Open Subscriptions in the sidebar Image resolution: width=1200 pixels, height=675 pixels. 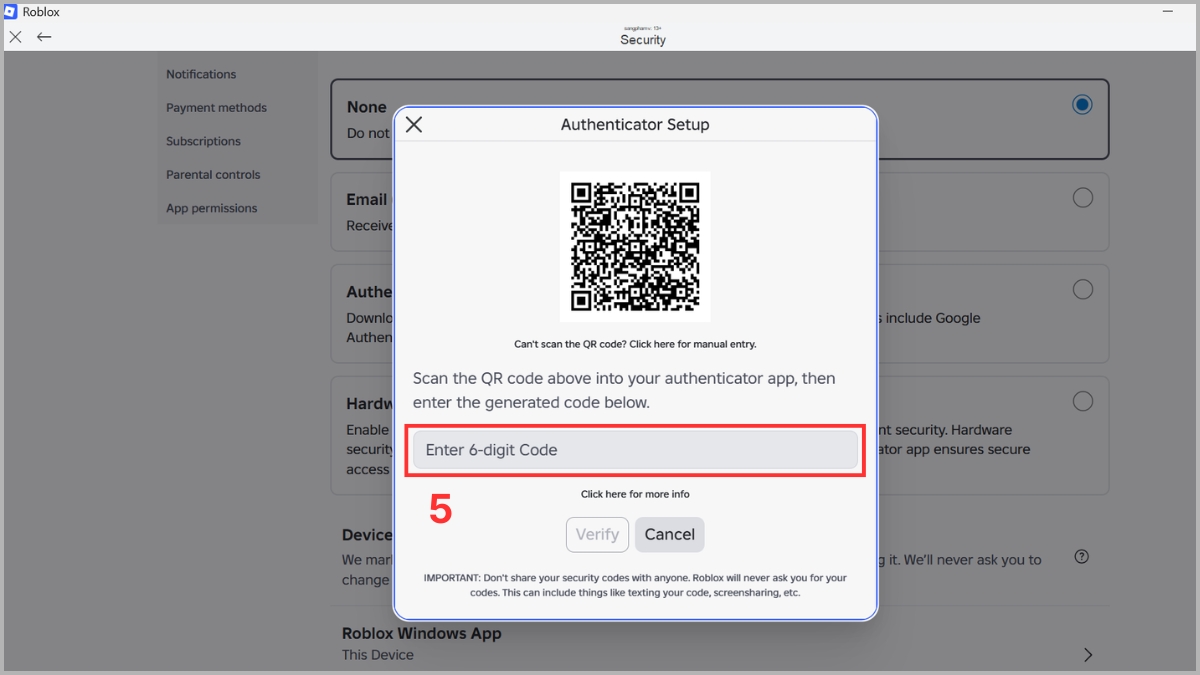(x=203, y=141)
